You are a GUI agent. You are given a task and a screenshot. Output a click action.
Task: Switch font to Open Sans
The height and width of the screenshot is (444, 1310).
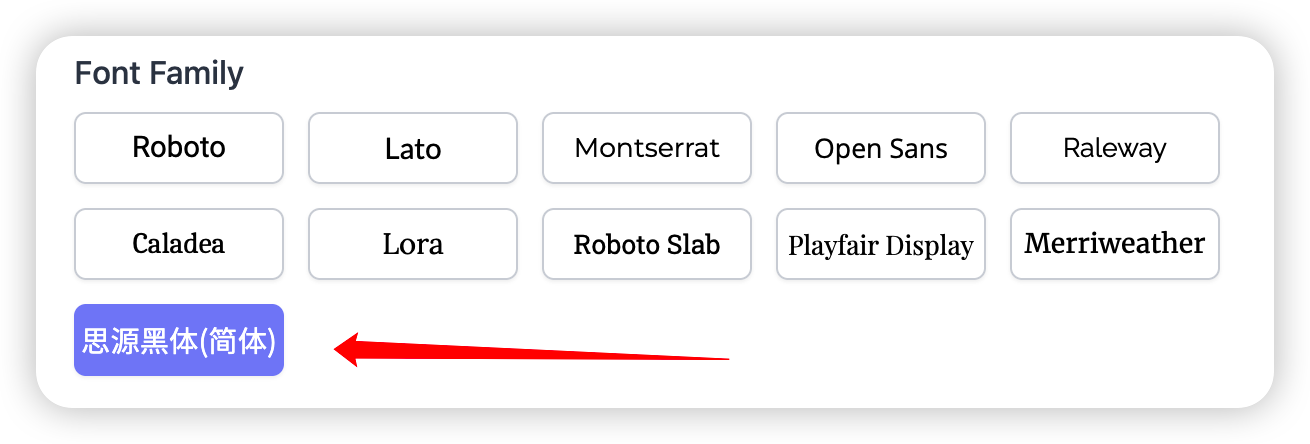pyautogui.click(x=881, y=148)
